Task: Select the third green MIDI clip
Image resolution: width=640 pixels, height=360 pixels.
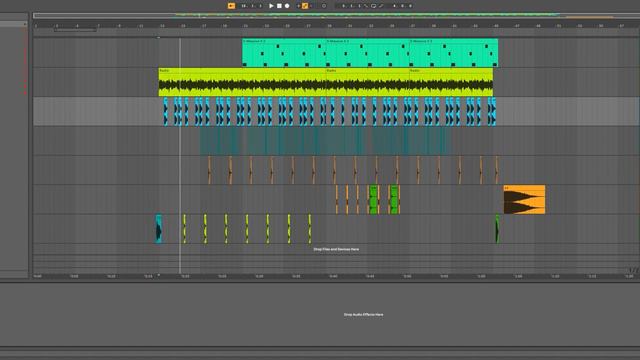Action: pyautogui.click(x=453, y=53)
